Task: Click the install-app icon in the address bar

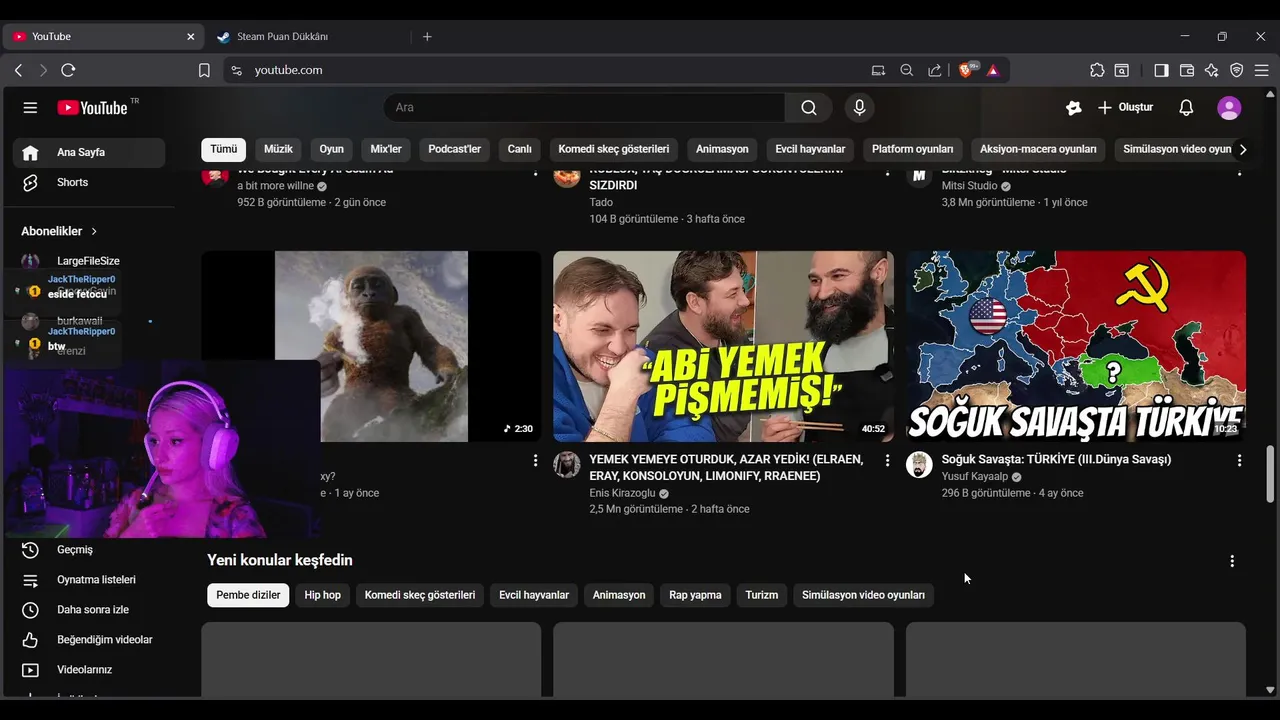Action: point(878,70)
